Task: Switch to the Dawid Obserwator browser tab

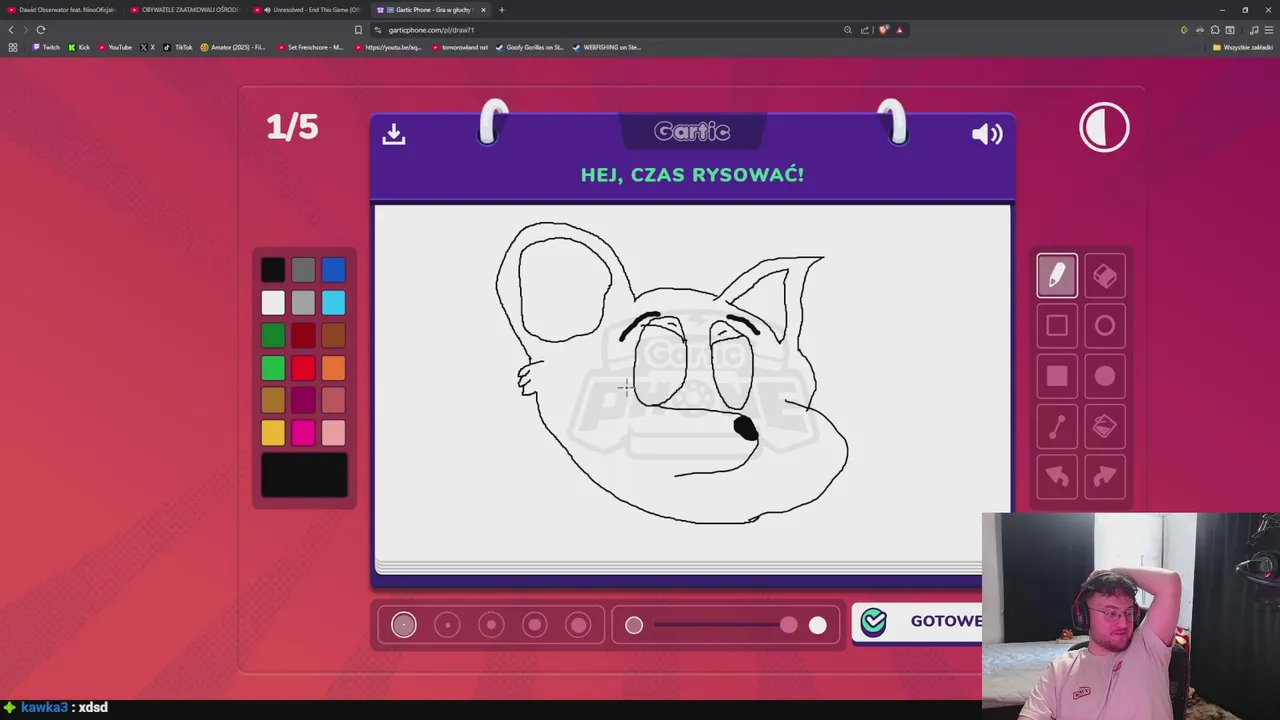Action: 61,10
